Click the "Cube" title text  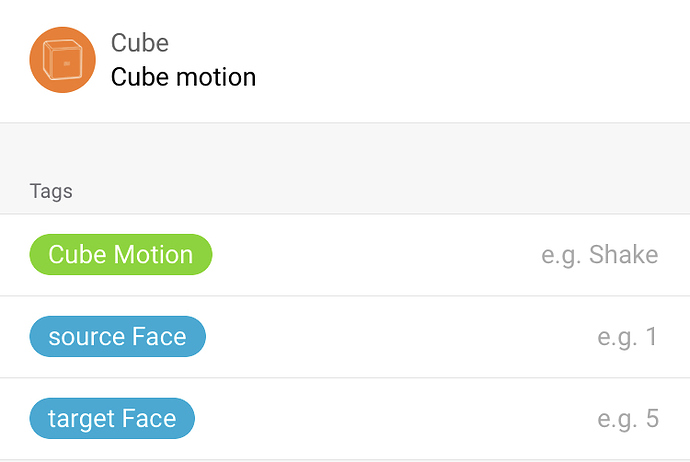[x=140, y=43]
